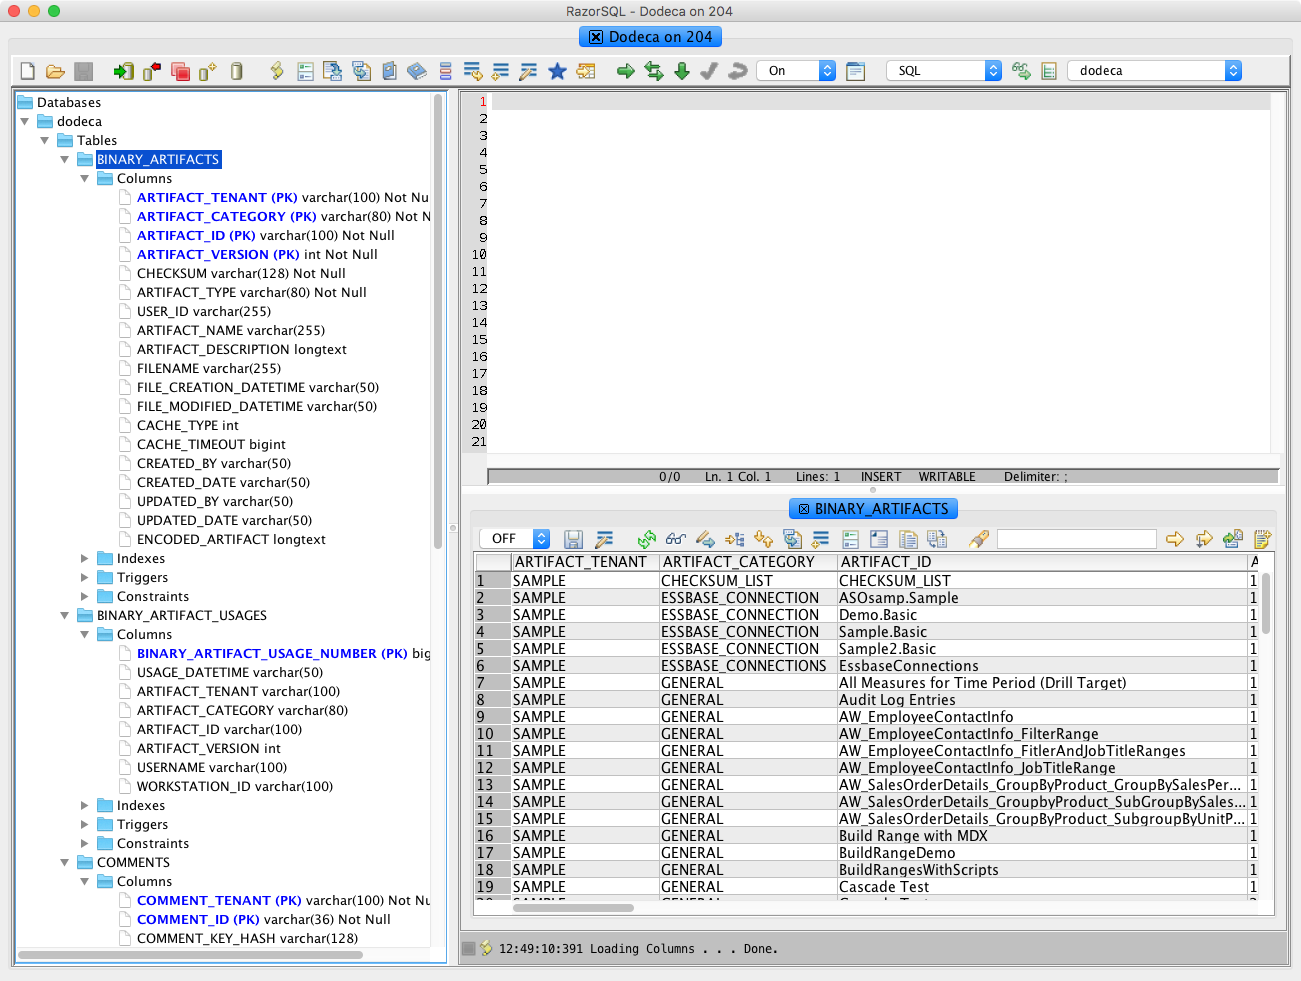Click the results table horizontal scrollbar
The height and width of the screenshot is (981, 1301).
point(573,908)
